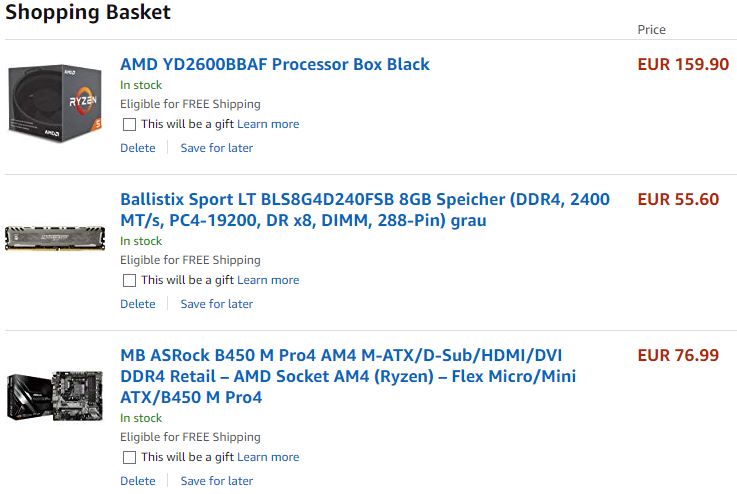Delete the Ballistix memory from basket
This screenshot has height=494, width=737.
pos(138,304)
